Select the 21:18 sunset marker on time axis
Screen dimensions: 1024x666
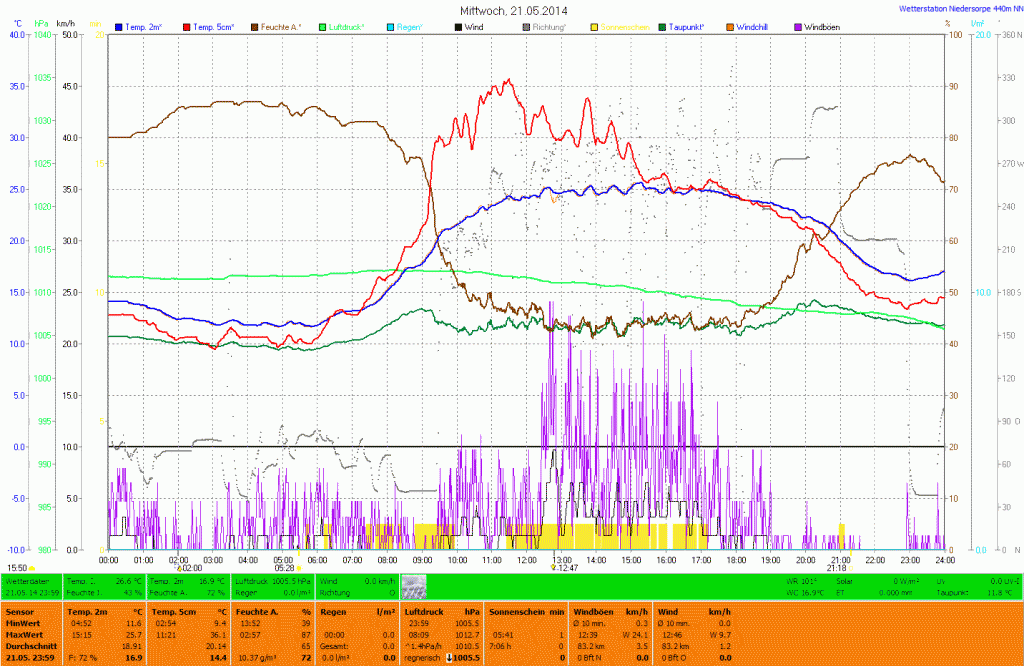tap(837, 568)
